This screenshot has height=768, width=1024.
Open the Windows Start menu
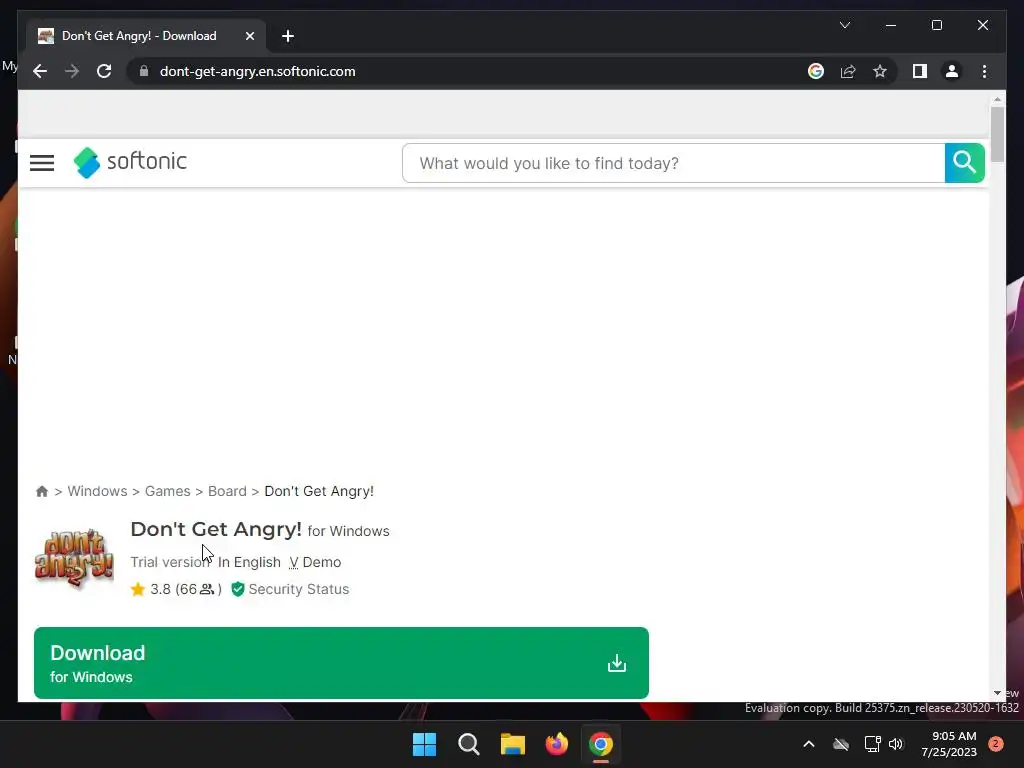424,744
